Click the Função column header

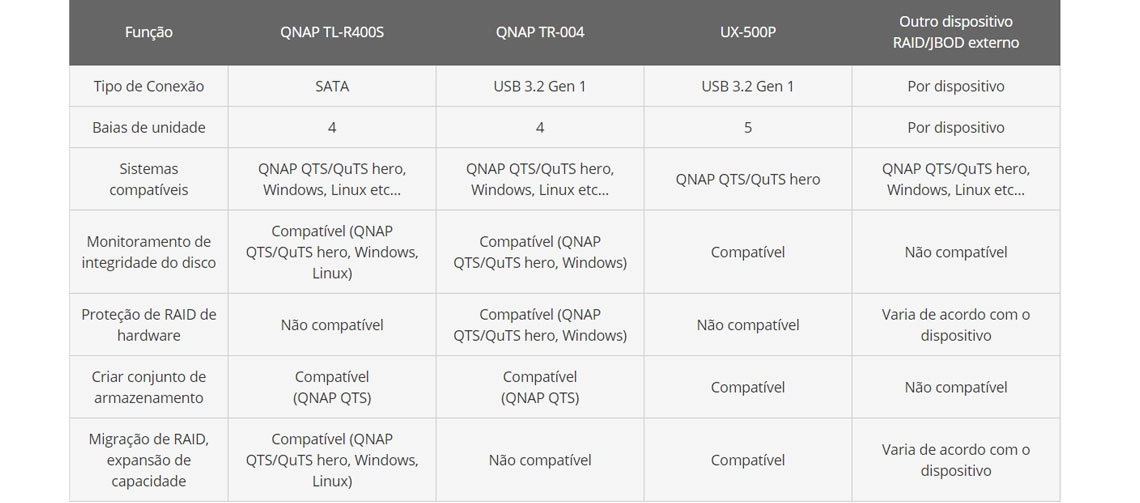click(x=148, y=32)
